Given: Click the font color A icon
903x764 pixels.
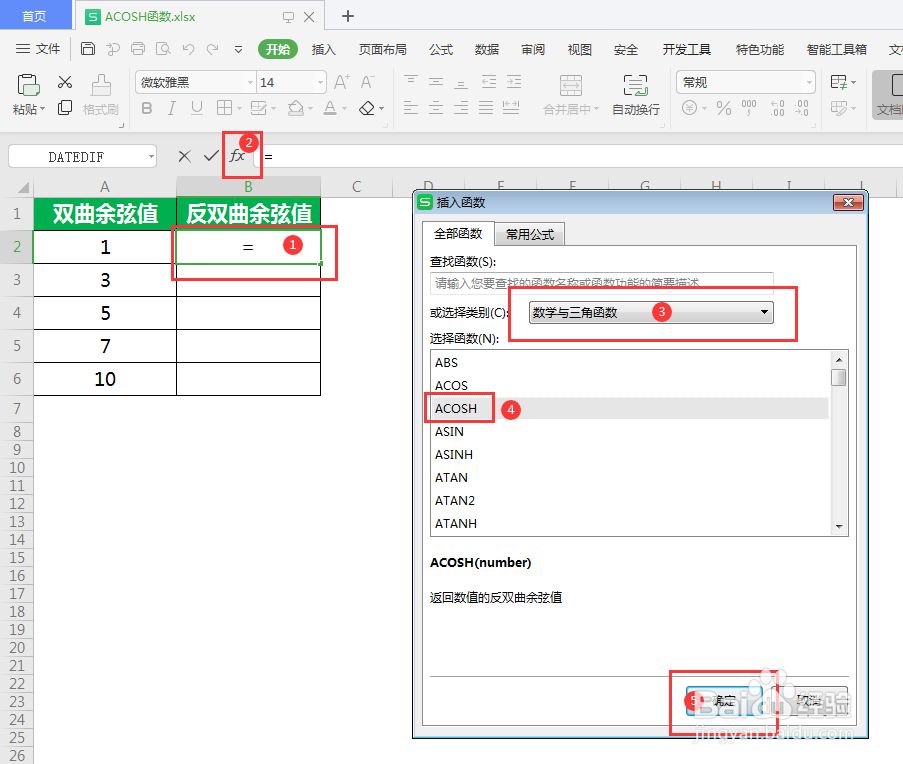Looking at the screenshot, I should [x=330, y=108].
